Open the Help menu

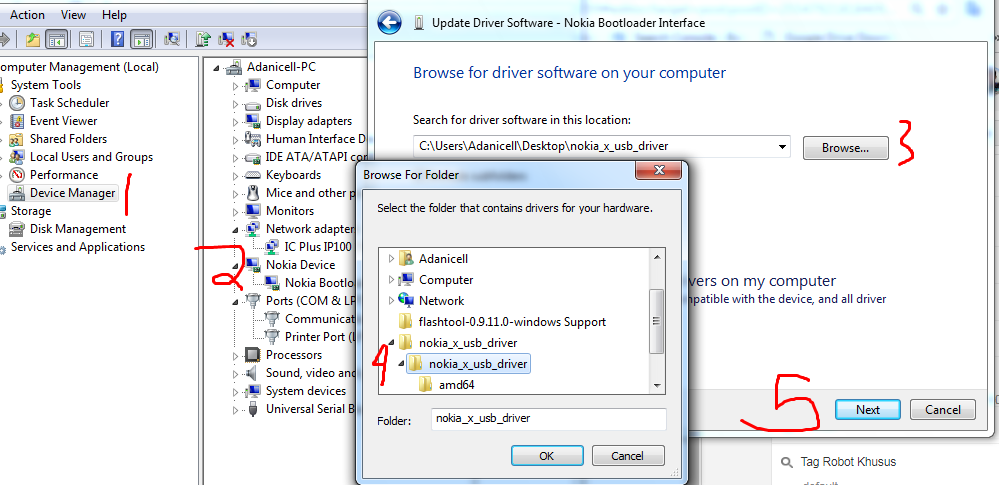pyautogui.click(x=114, y=15)
